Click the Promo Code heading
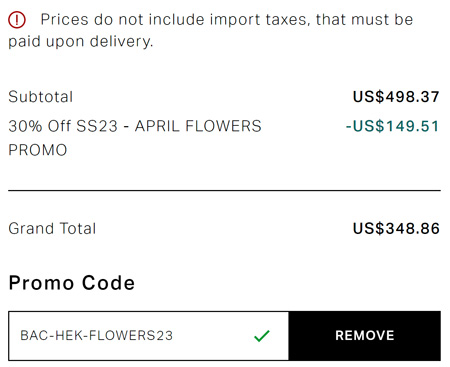The height and width of the screenshot is (367, 450). tap(72, 283)
